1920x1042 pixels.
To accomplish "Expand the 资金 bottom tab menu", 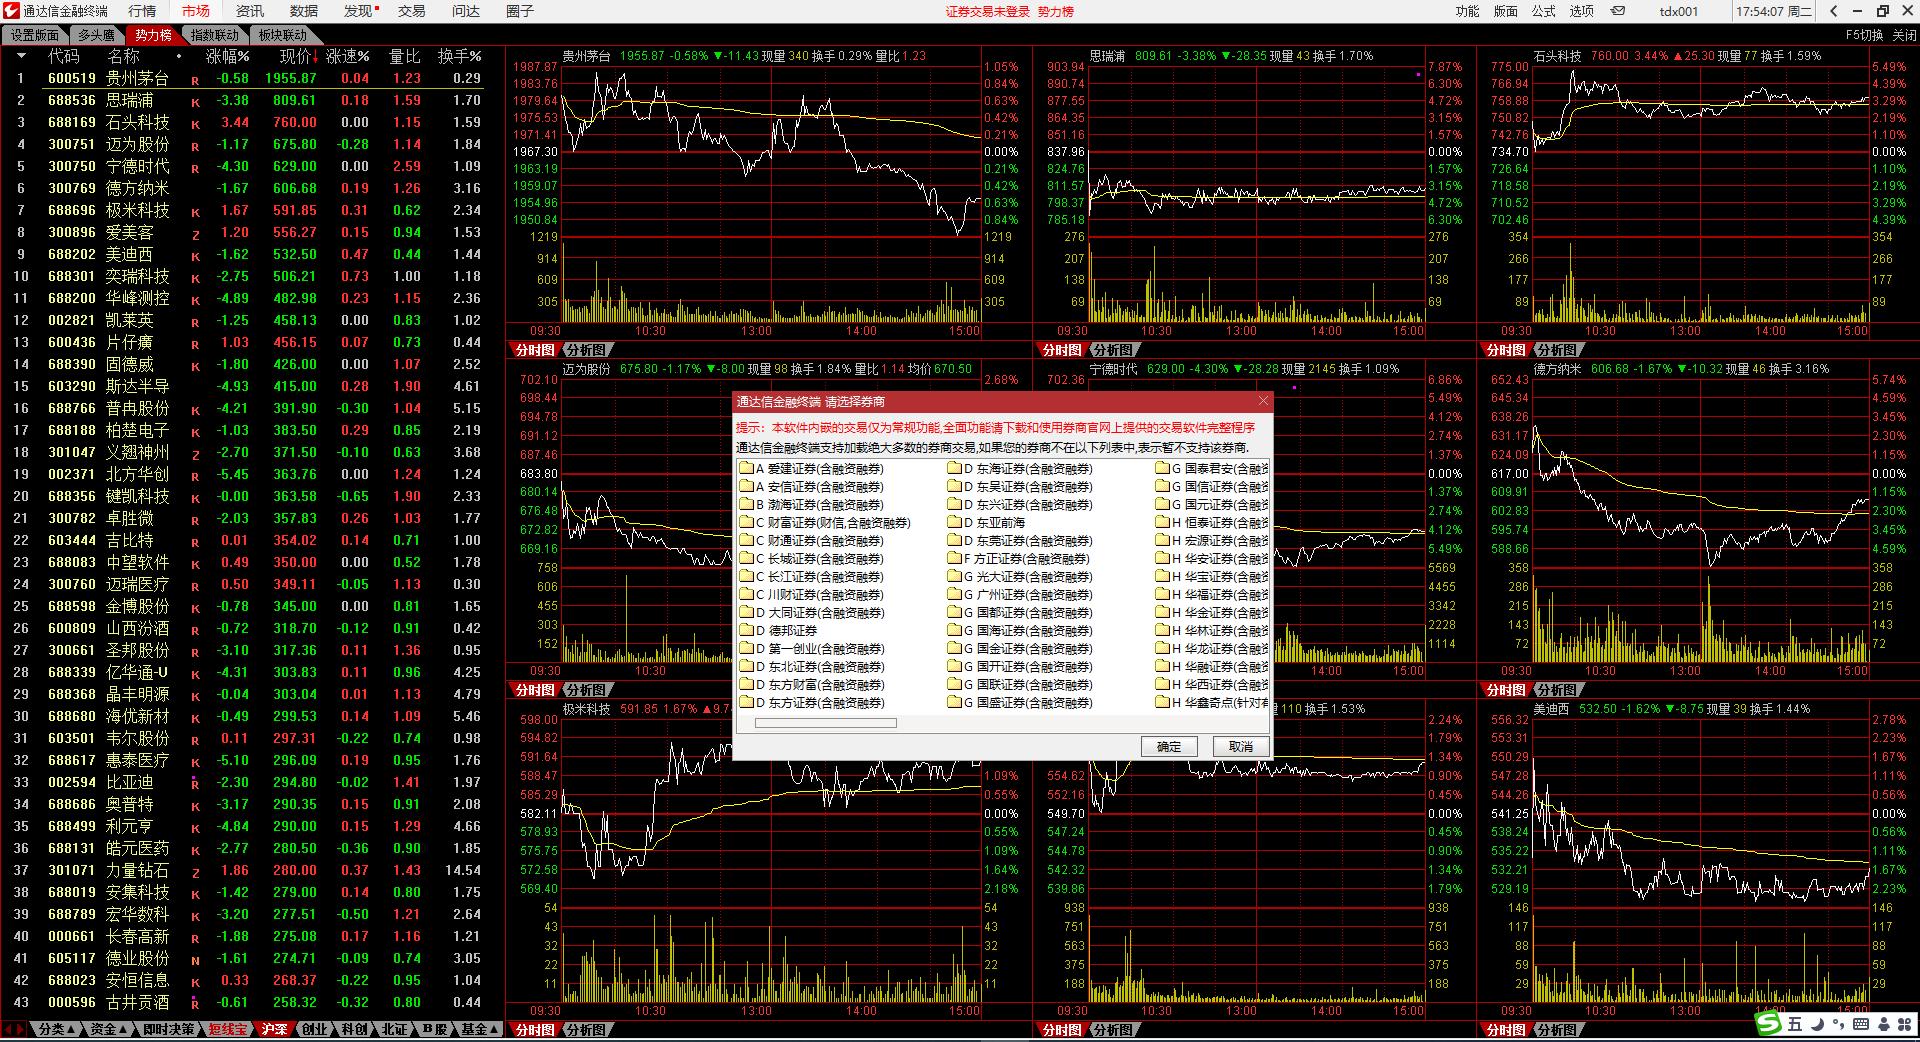I will [x=108, y=1029].
